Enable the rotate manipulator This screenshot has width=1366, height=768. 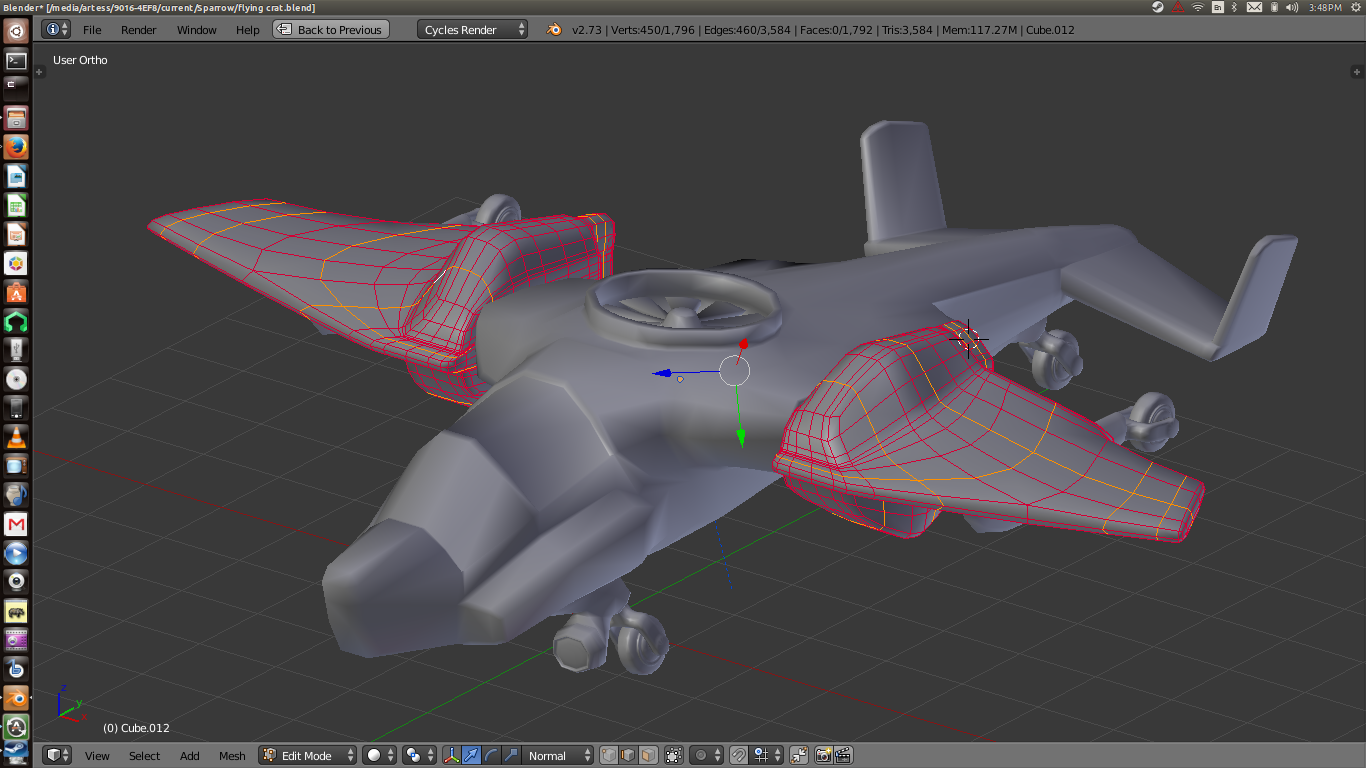click(x=491, y=756)
